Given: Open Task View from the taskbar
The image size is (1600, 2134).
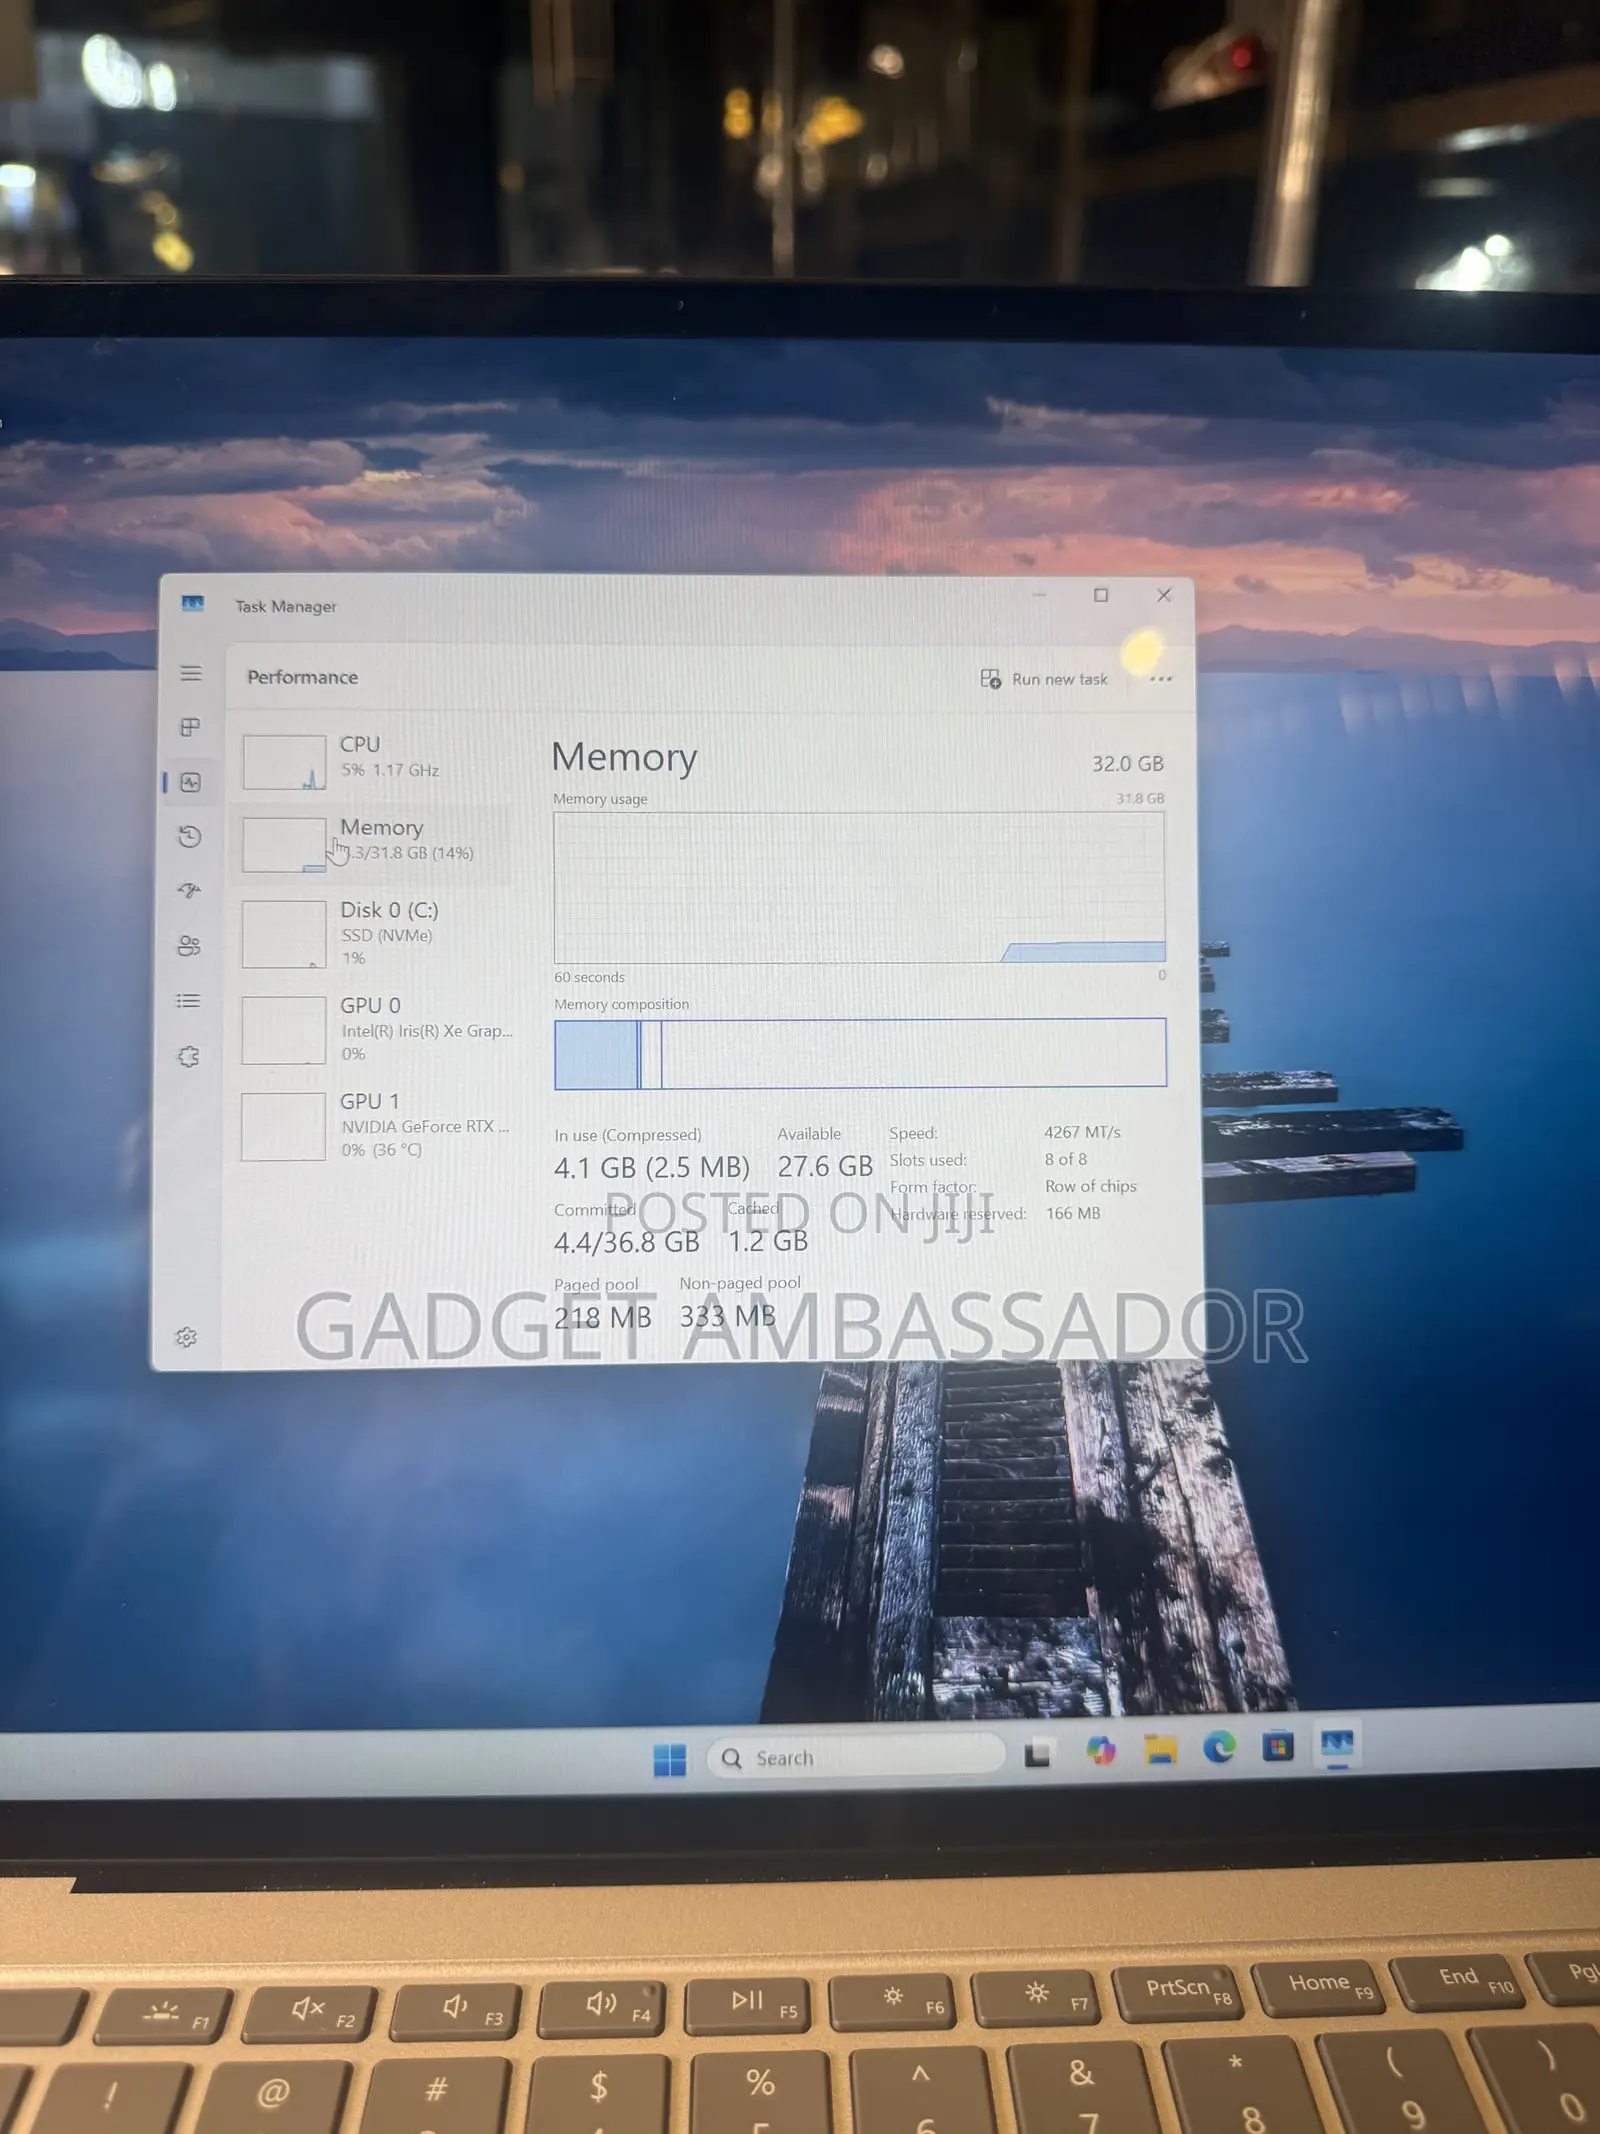Looking at the screenshot, I should click(1038, 1754).
